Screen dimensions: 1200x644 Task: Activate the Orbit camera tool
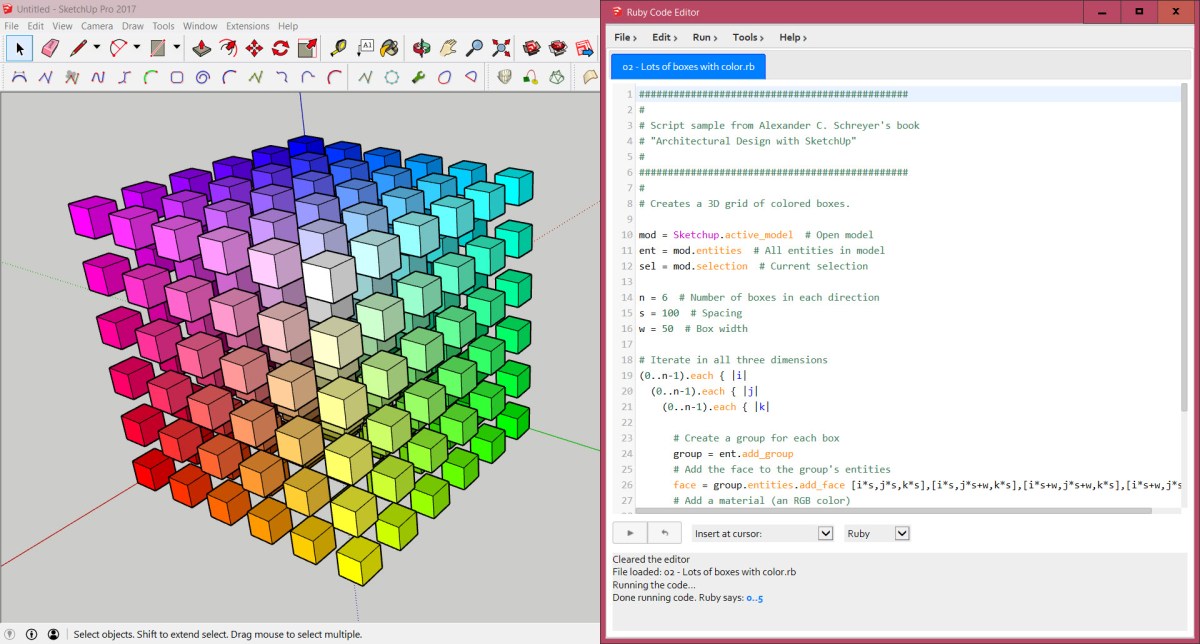(423, 48)
